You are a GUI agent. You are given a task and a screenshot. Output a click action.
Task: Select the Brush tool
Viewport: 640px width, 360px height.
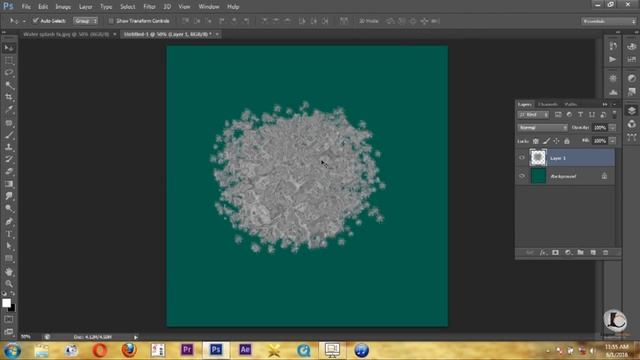tap(9, 135)
